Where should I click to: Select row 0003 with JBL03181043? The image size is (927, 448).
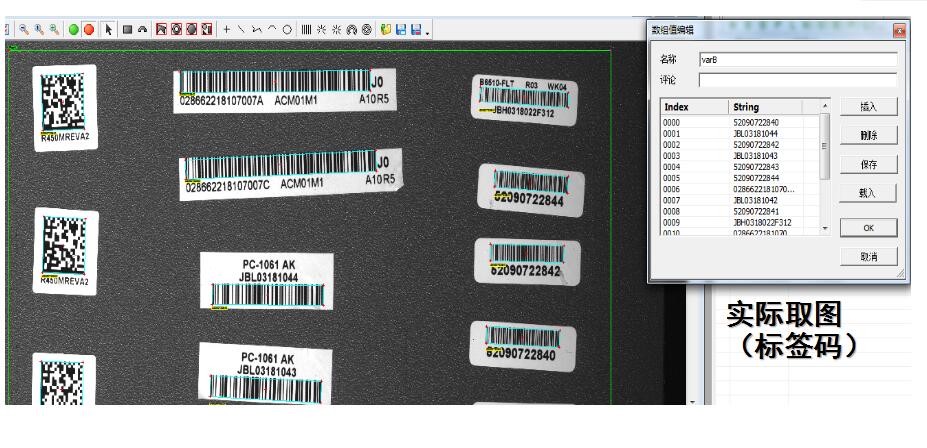pyautogui.click(x=741, y=156)
